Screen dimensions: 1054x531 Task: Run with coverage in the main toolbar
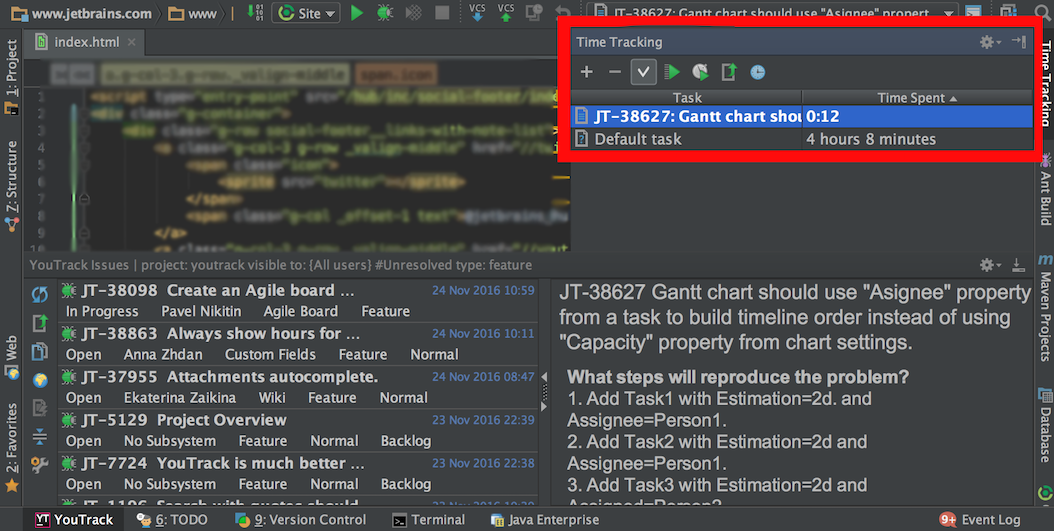tap(413, 13)
